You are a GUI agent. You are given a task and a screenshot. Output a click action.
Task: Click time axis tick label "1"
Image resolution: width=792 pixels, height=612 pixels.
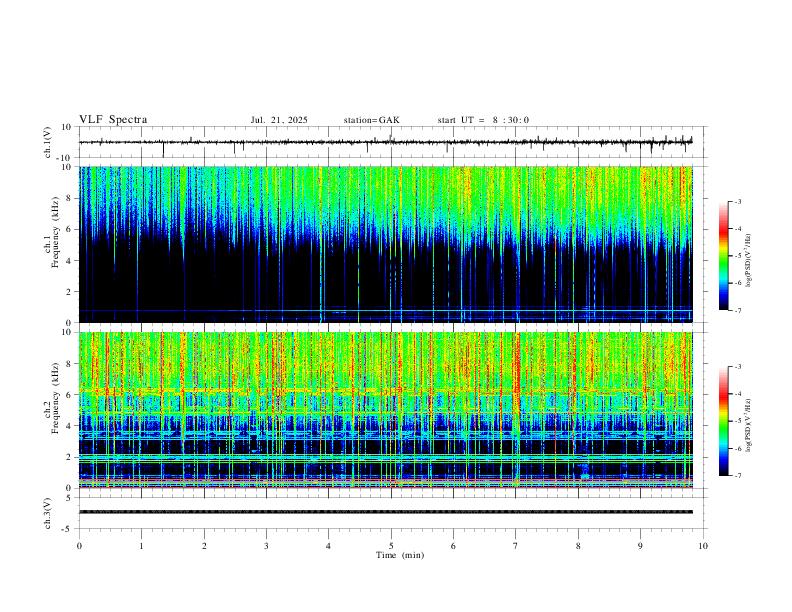point(141,546)
